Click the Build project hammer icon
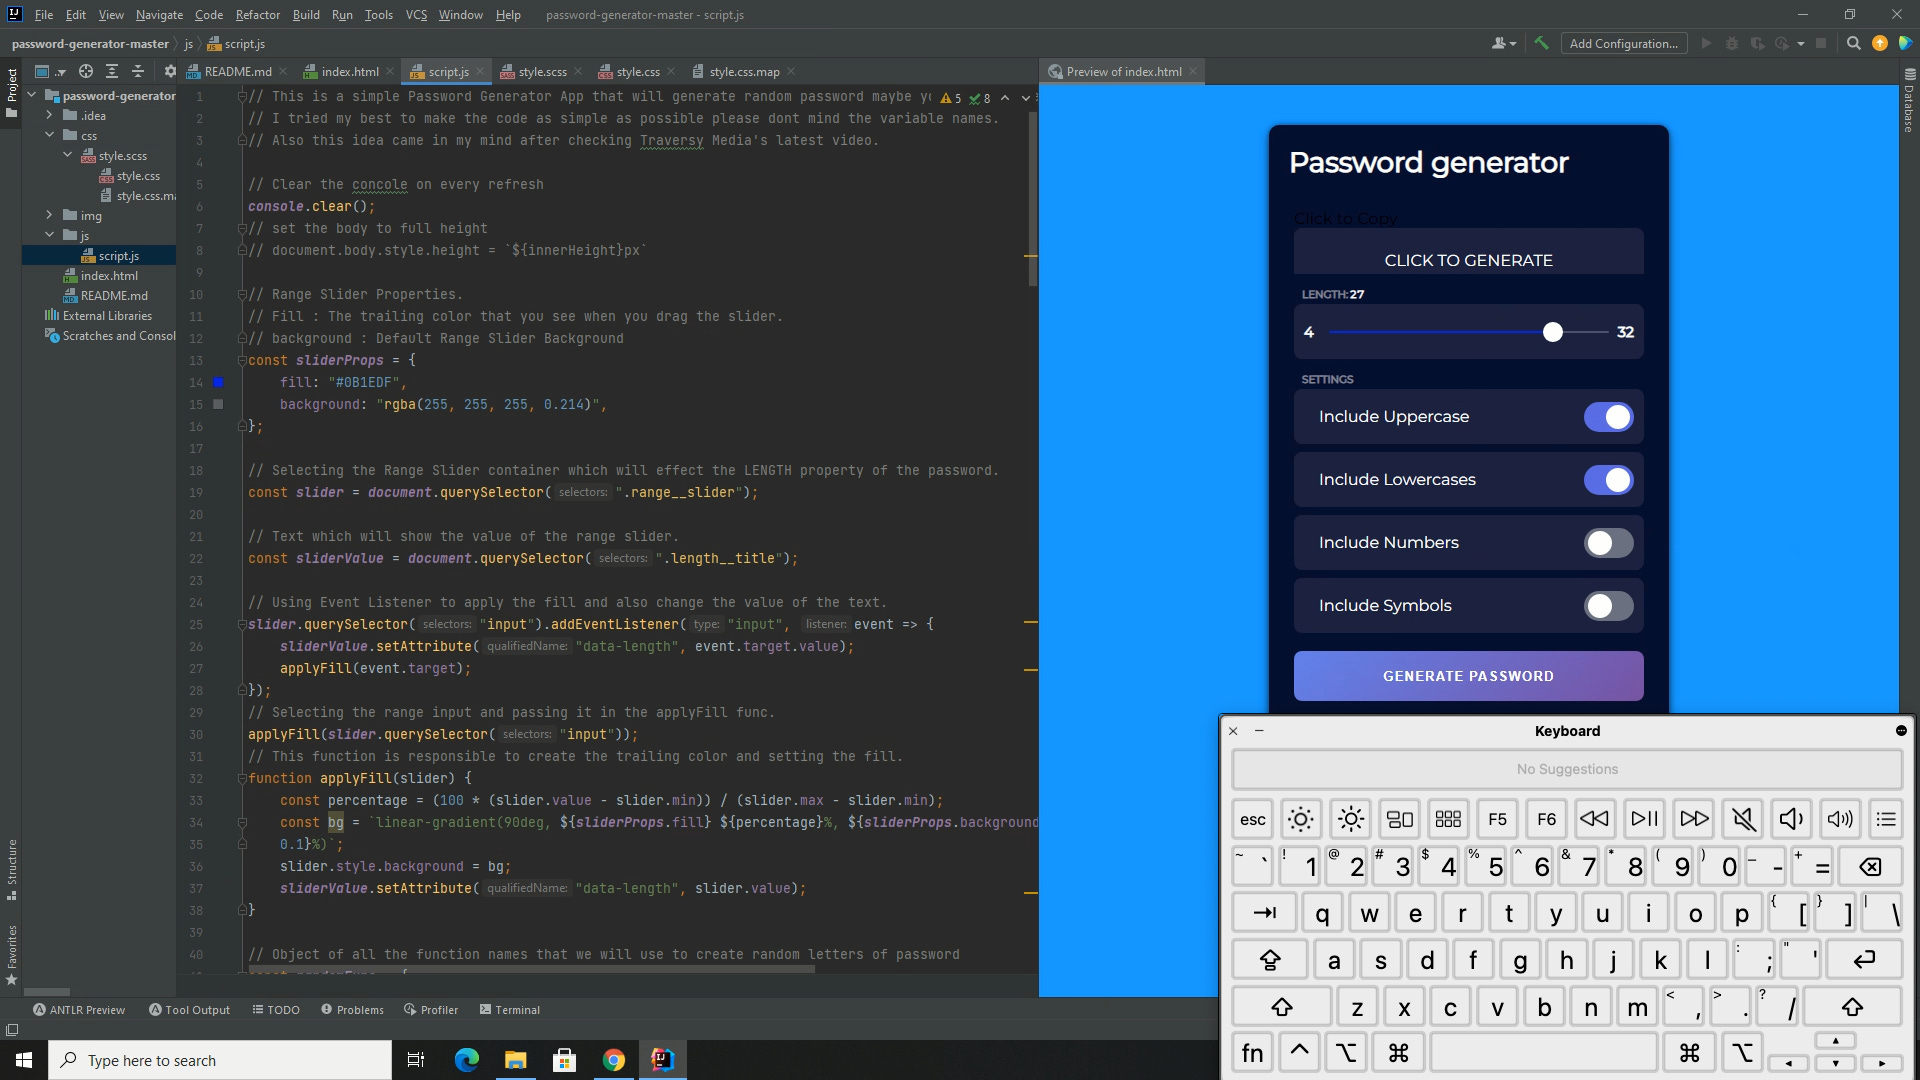The image size is (1920, 1080). pos(1541,43)
